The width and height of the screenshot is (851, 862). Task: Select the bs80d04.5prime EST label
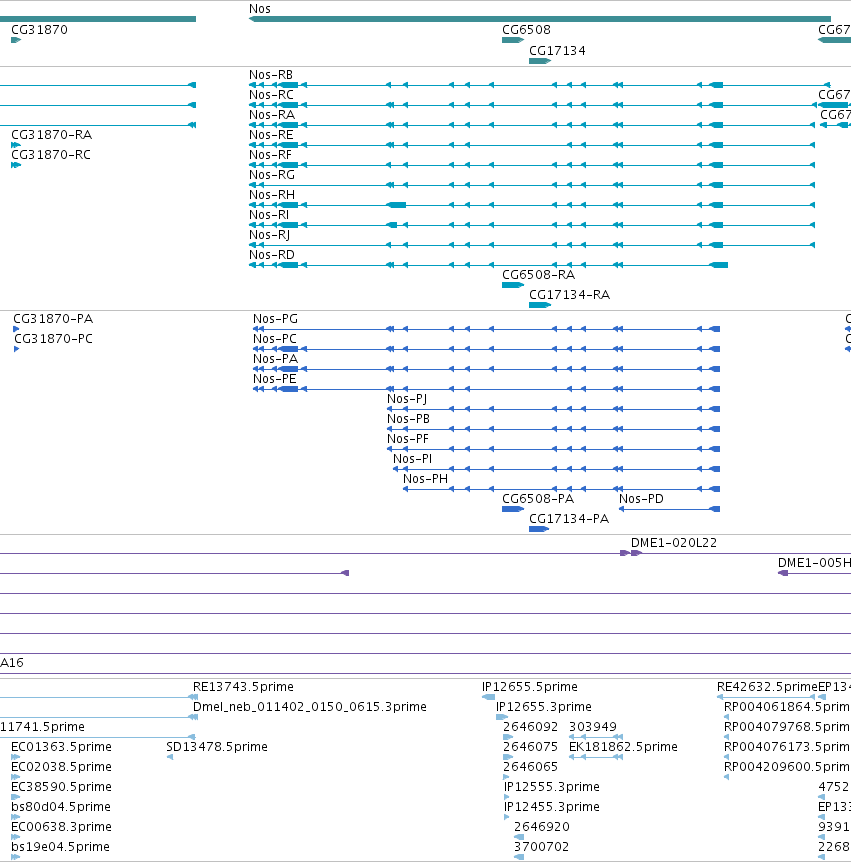pyautogui.click(x=61, y=807)
